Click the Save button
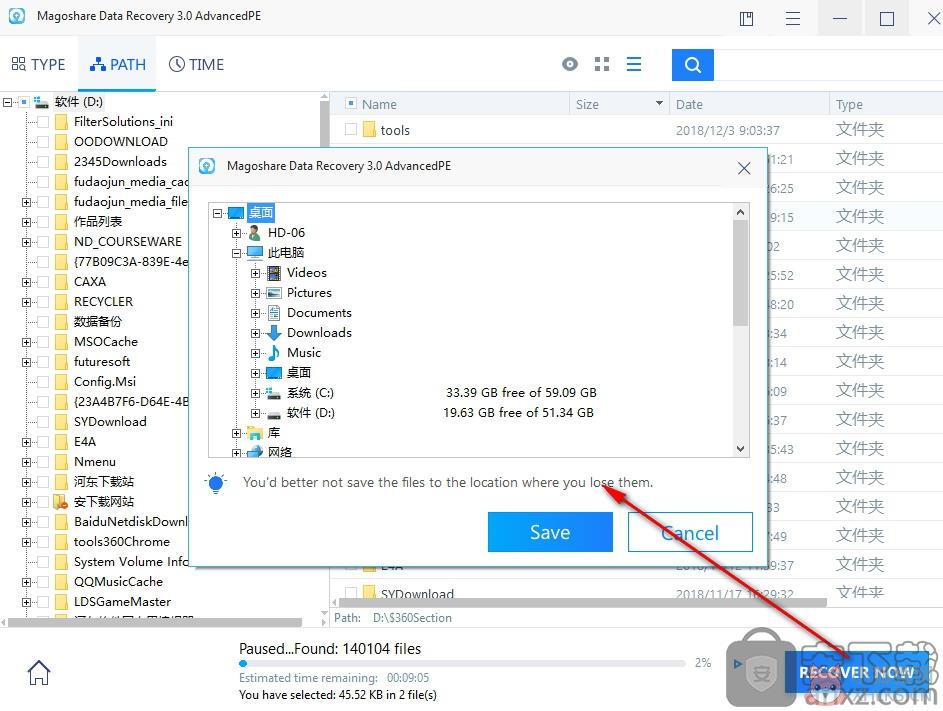Viewport: 943px width, 711px height. coord(550,532)
